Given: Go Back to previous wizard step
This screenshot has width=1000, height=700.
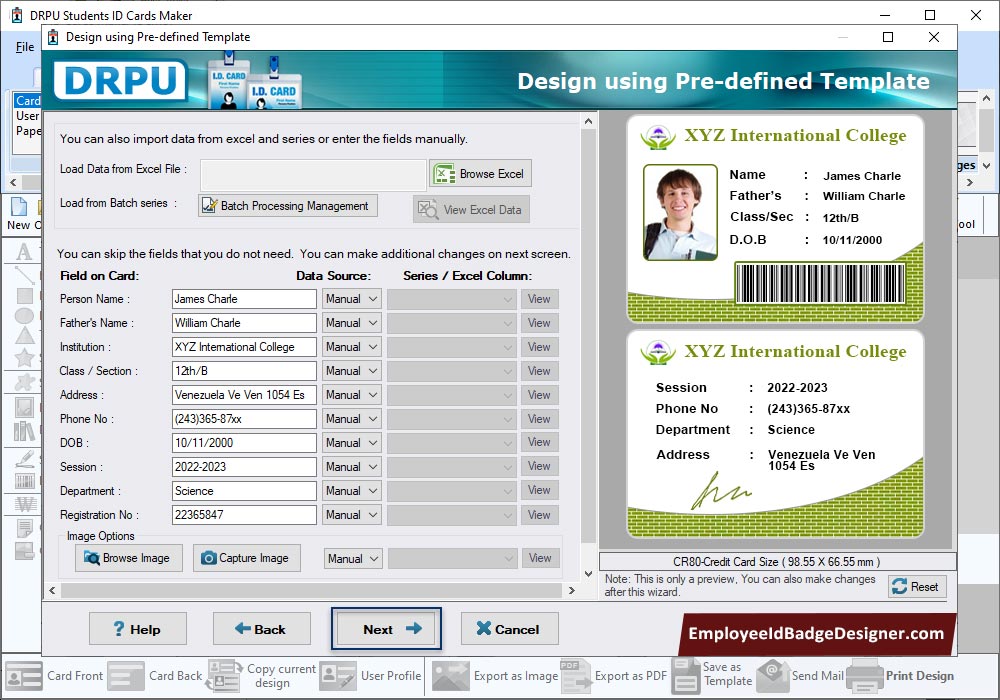Looking at the screenshot, I should tap(261, 629).
